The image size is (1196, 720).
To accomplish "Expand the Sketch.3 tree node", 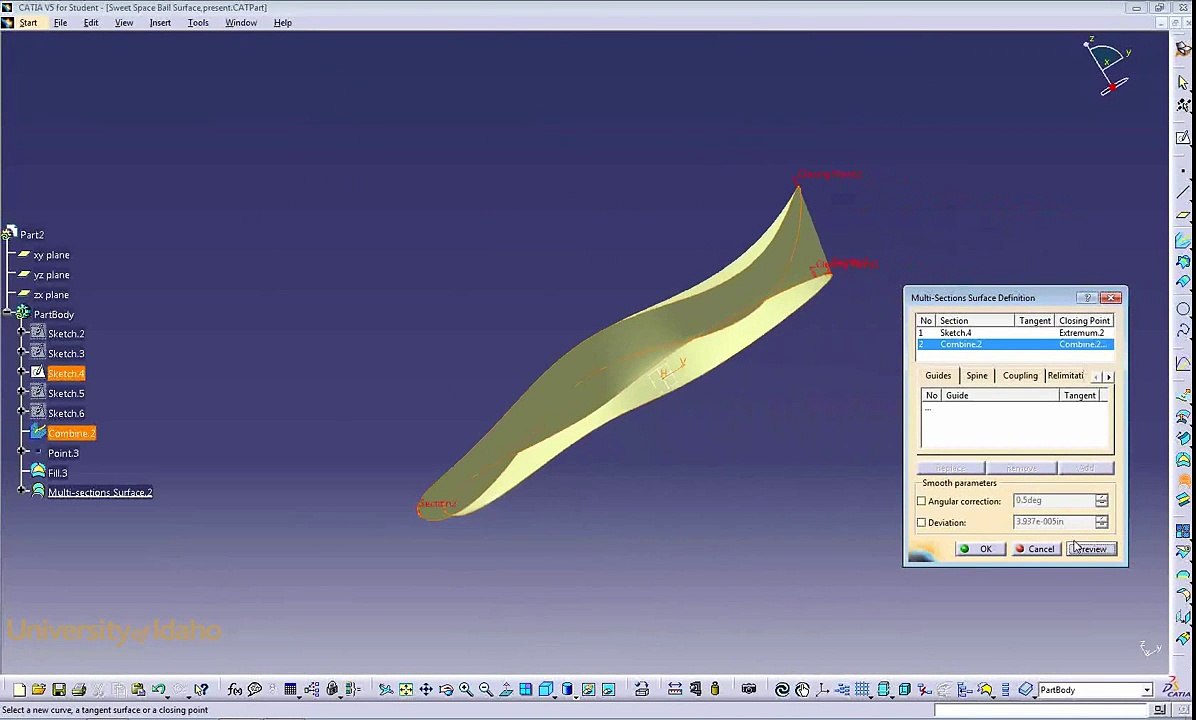I will (22, 353).
